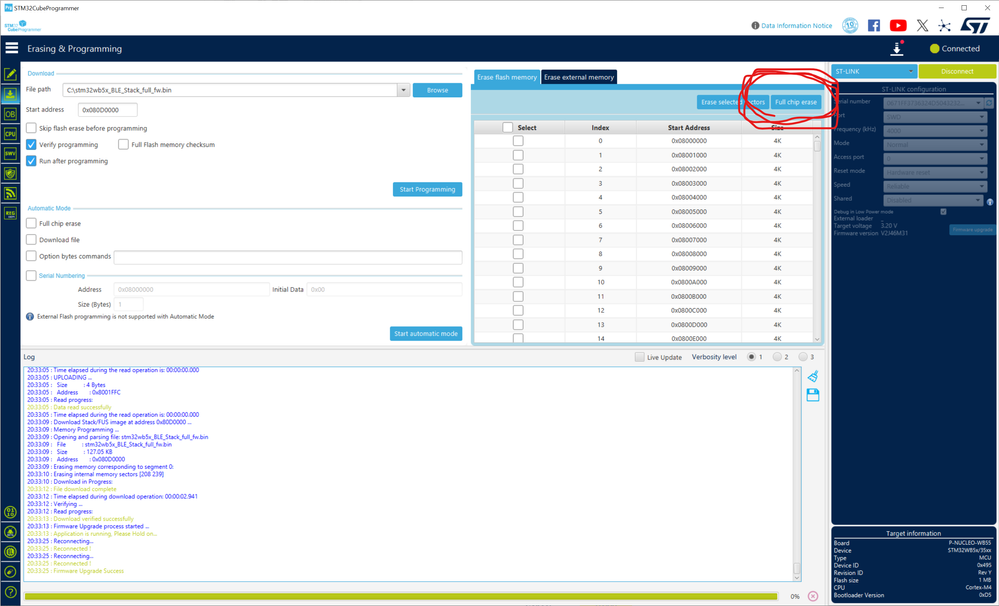
Task: Tick the select-all sectors header checkbox
Action: pos(508,127)
